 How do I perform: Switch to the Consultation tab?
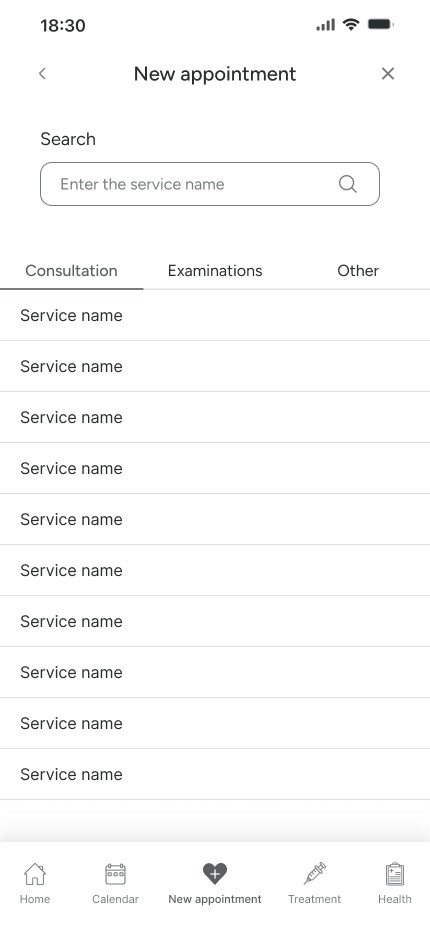coord(71,271)
